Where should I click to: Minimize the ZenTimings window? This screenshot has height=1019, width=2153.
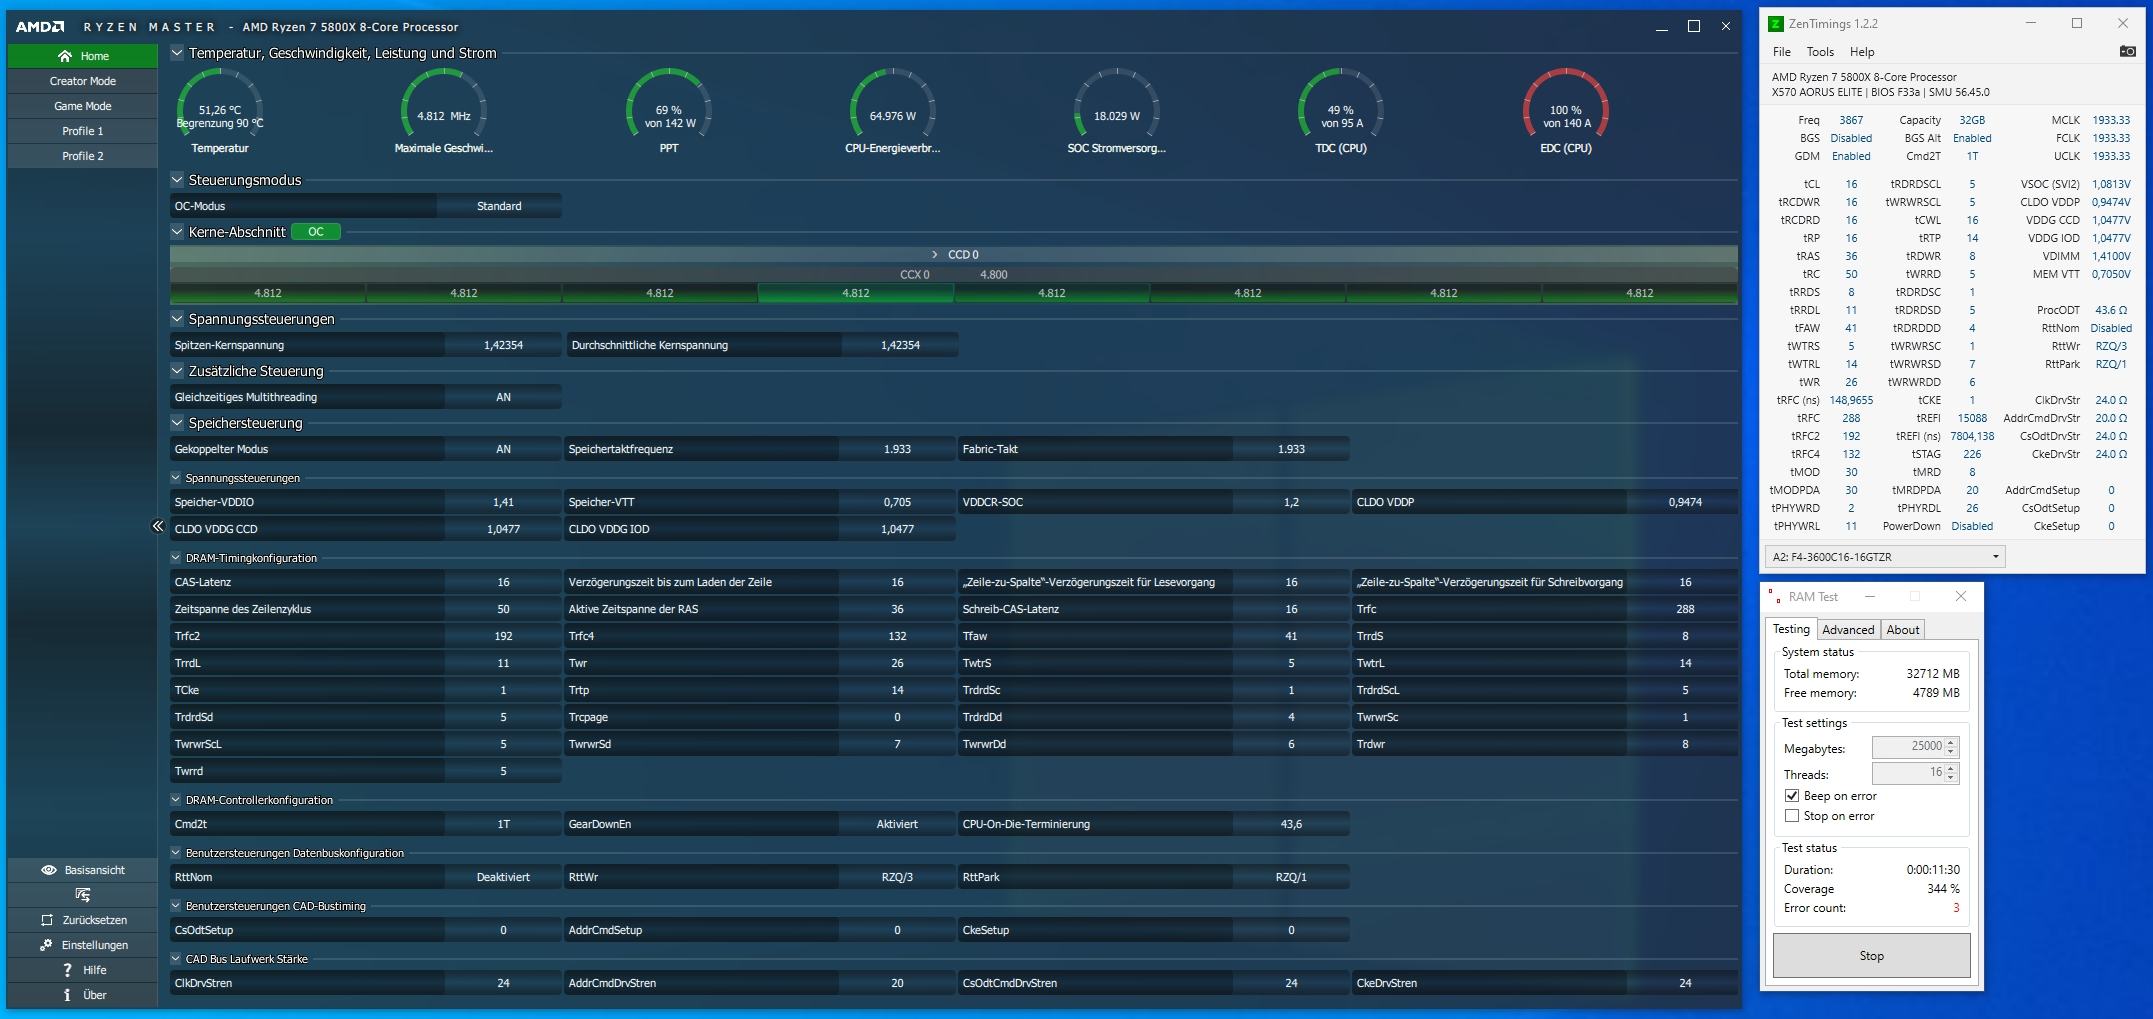2031,24
